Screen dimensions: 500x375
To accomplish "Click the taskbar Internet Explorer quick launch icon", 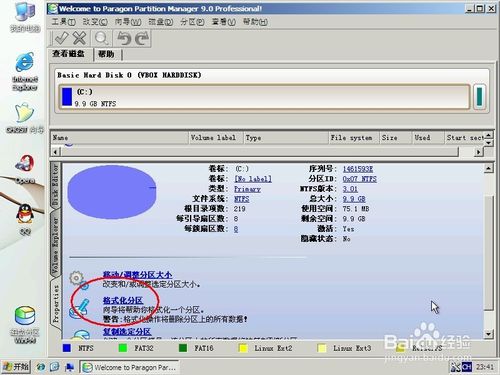I will [41, 367].
